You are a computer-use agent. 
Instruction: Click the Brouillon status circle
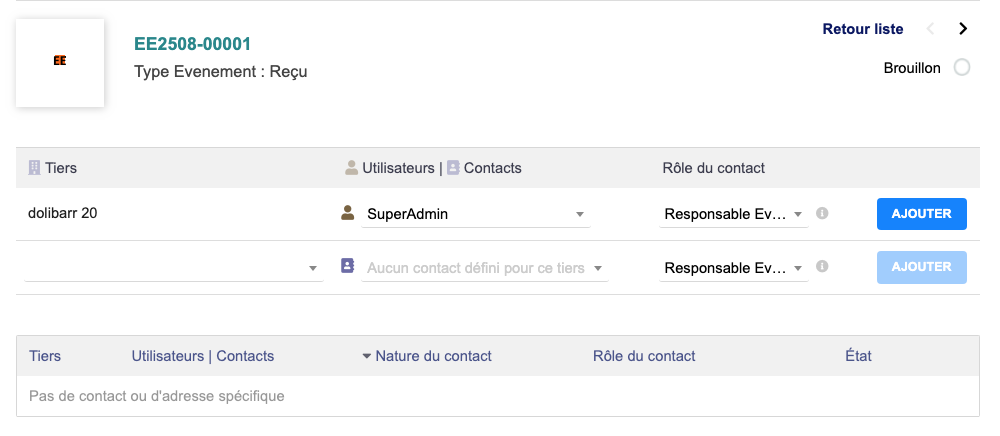(x=962, y=68)
